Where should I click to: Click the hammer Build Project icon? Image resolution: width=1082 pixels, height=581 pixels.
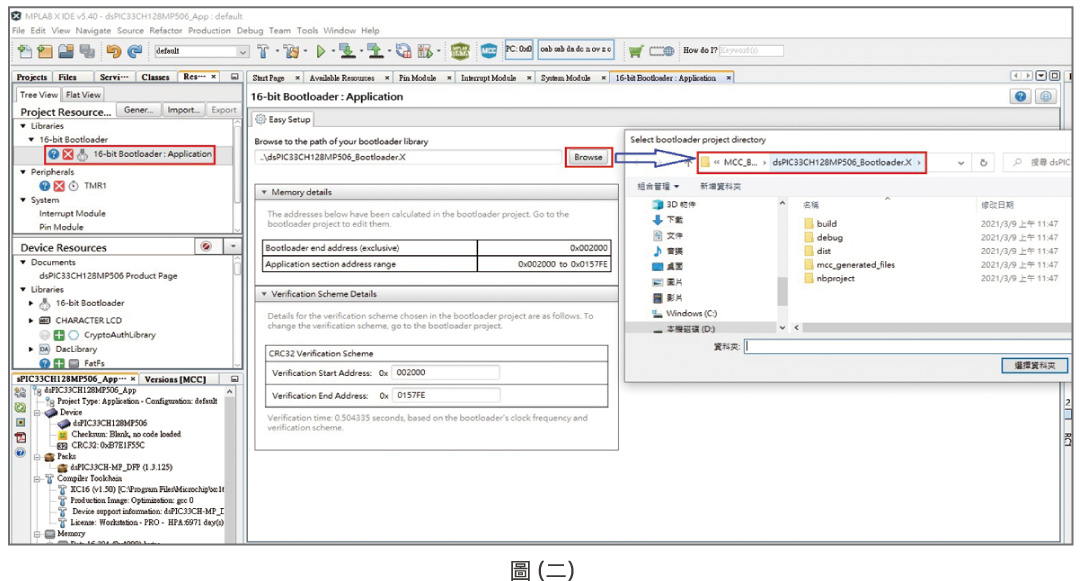(x=265, y=51)
